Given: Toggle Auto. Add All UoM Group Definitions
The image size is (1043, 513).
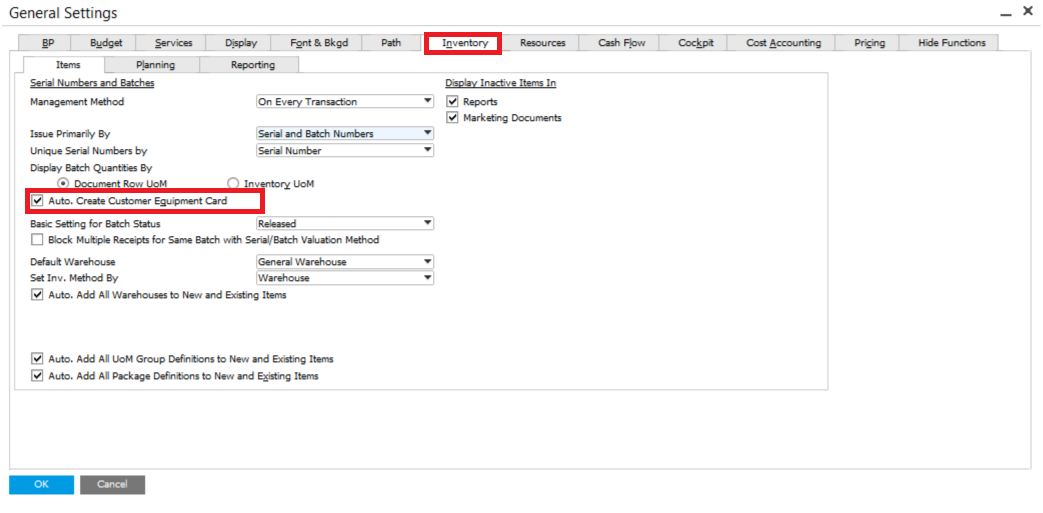Looking at the screenshot, I should click(38, 359).
